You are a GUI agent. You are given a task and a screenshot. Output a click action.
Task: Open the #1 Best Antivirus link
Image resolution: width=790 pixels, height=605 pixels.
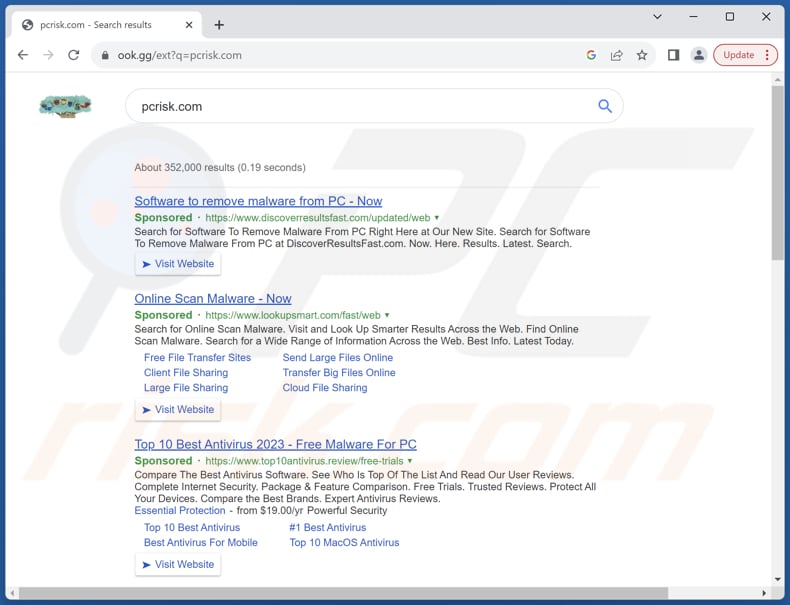tap(327, 527)
